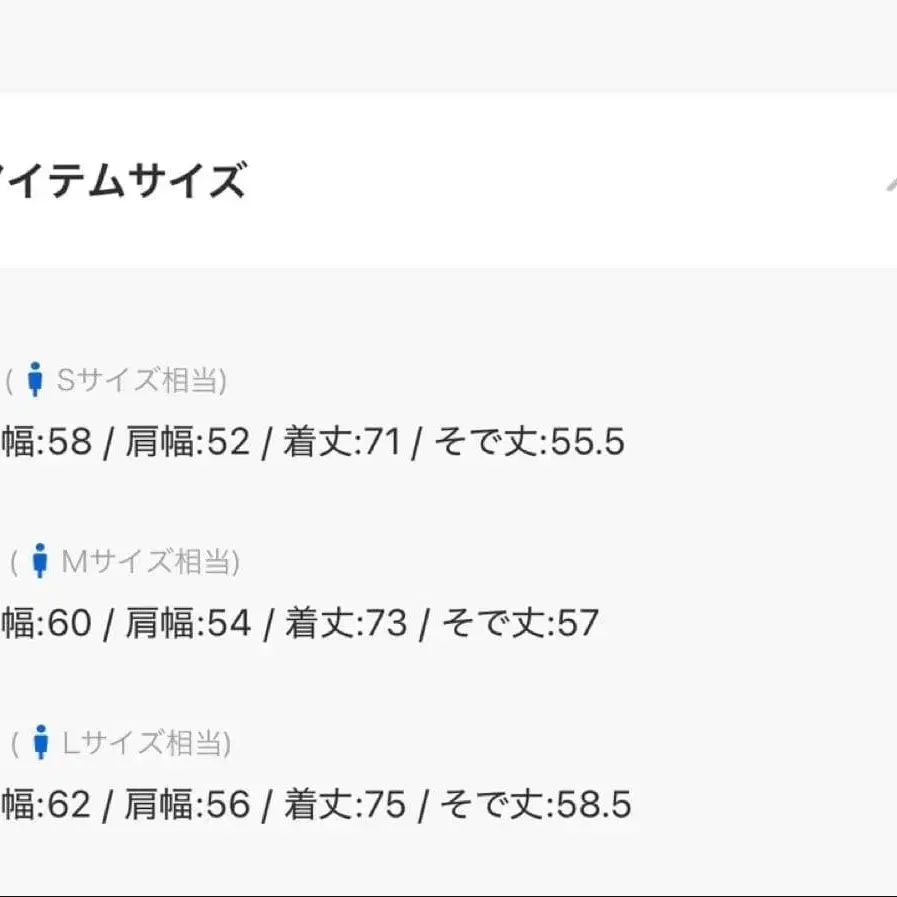The width and height of the screenshot is (897, 897).
Task: Collapse the アイテムサイズ section chevron
Action: pyautogui.click(x=888, y=184)
